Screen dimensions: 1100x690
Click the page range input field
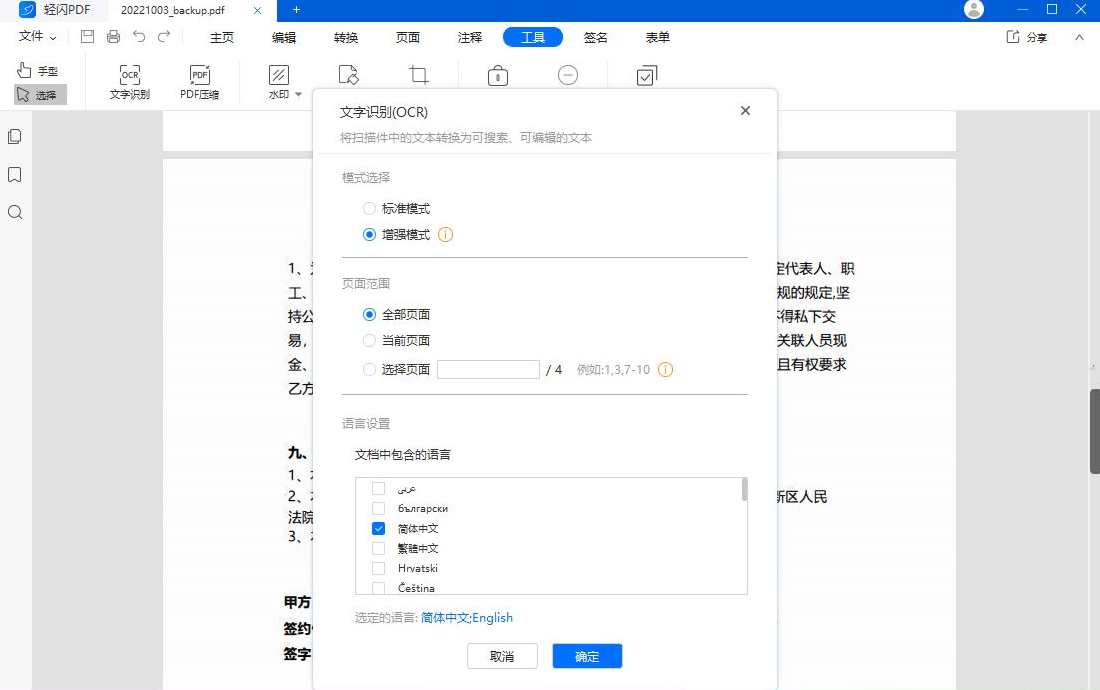tap(488, 369)
